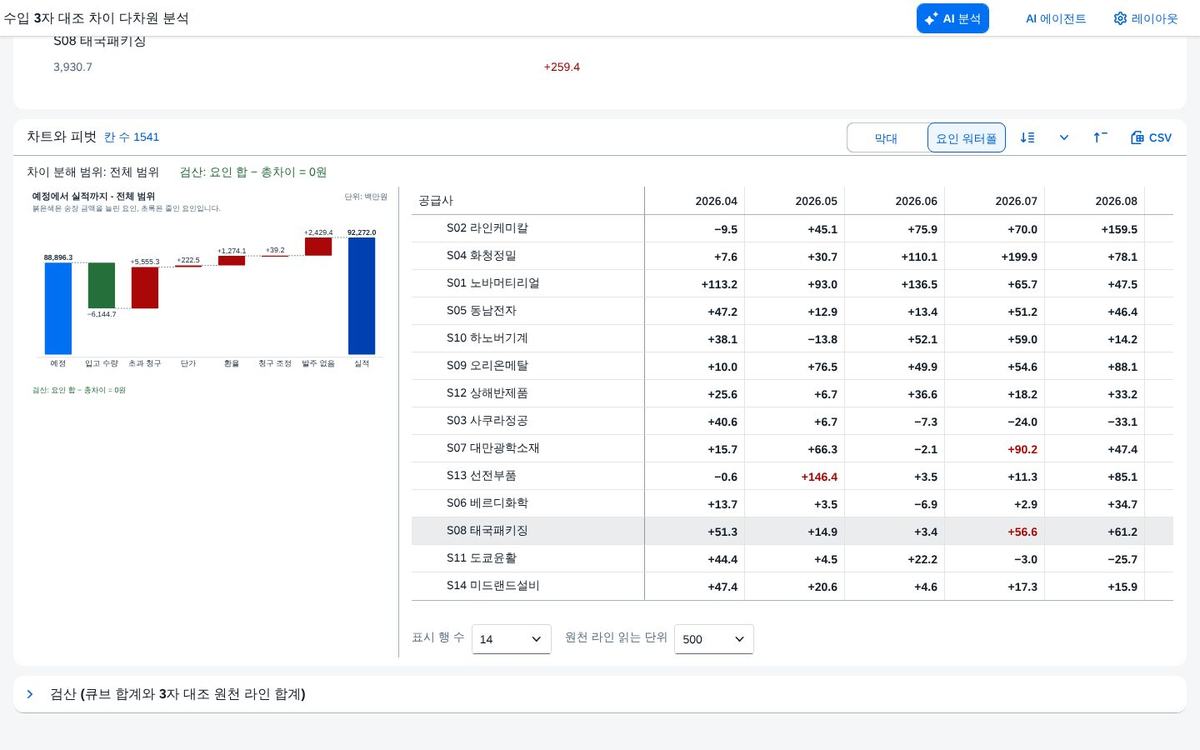The width and height of the screenshot is (1200, 750).
Task: Select the S12 상해반제품 row
Action: pyautogui.click(x=792, y=394)
